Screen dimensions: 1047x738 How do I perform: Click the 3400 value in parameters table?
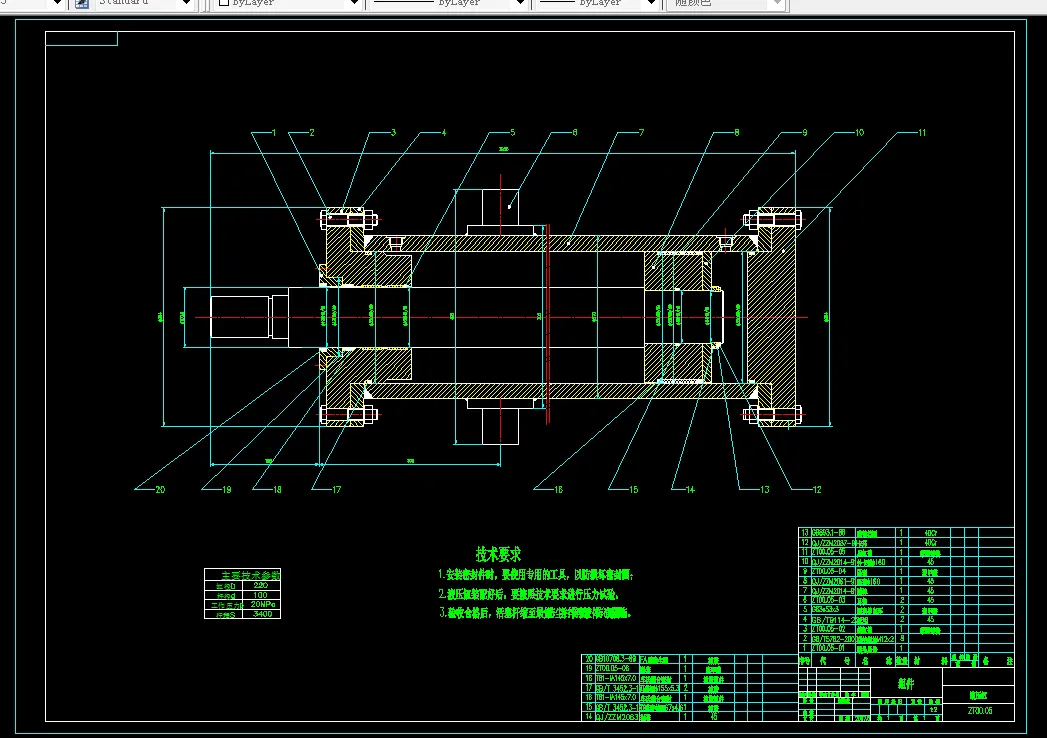click(263, 614)
